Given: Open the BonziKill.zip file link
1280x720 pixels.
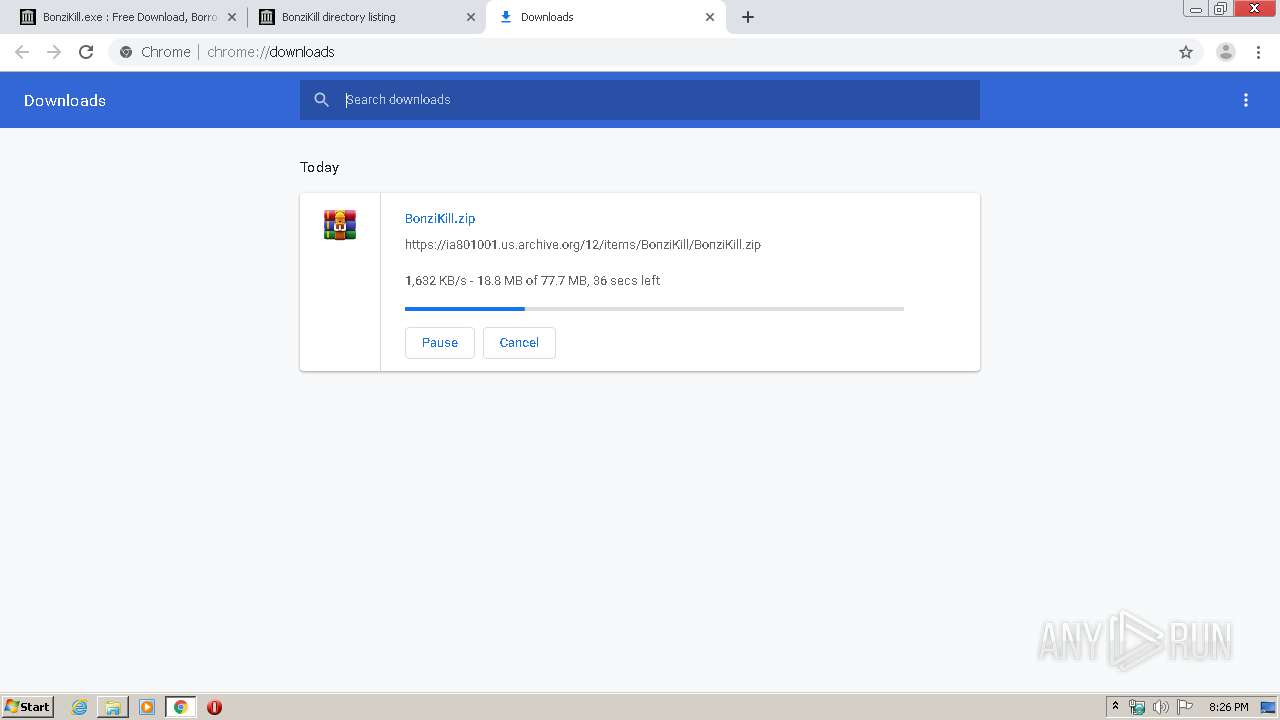Looking at the screenshot, I should coord(440,218).
